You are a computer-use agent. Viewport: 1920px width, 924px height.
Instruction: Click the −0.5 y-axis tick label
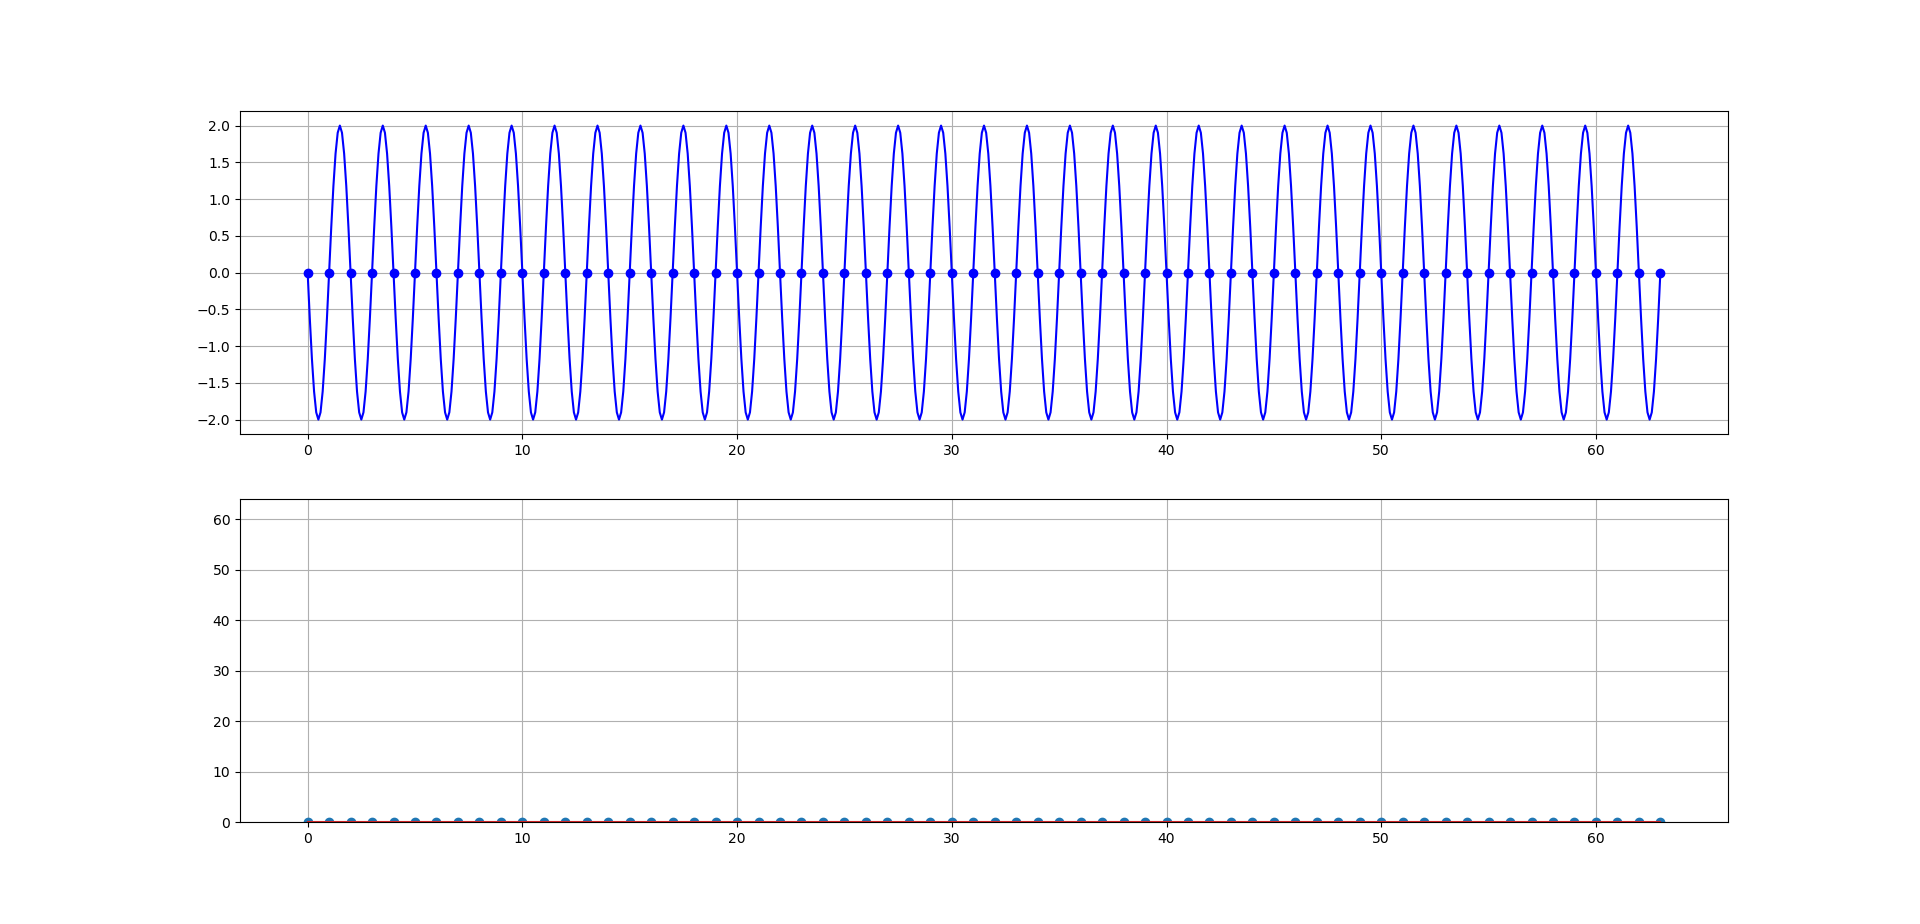tap(213, 310)
